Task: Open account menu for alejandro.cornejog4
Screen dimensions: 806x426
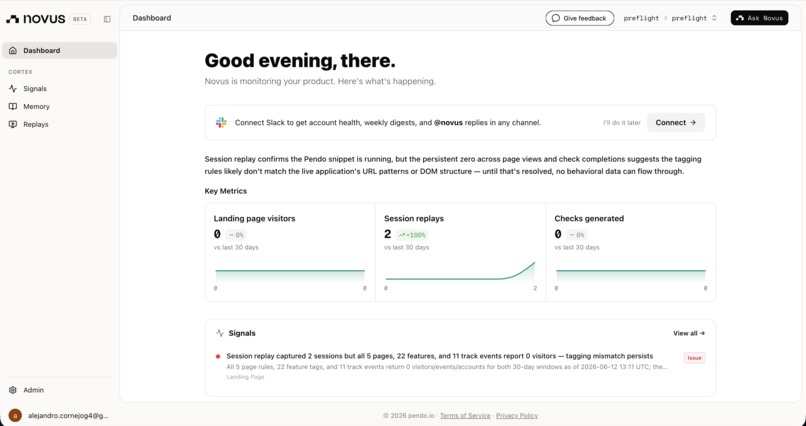Action: 60,415
